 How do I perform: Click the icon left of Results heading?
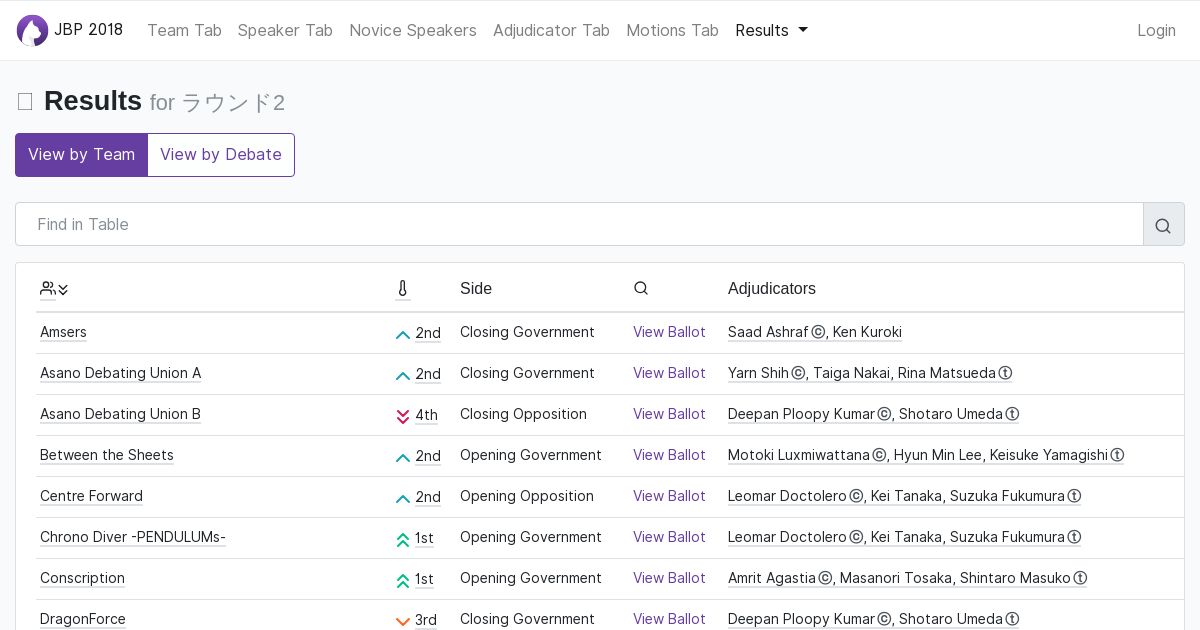(x=25, y=102)
